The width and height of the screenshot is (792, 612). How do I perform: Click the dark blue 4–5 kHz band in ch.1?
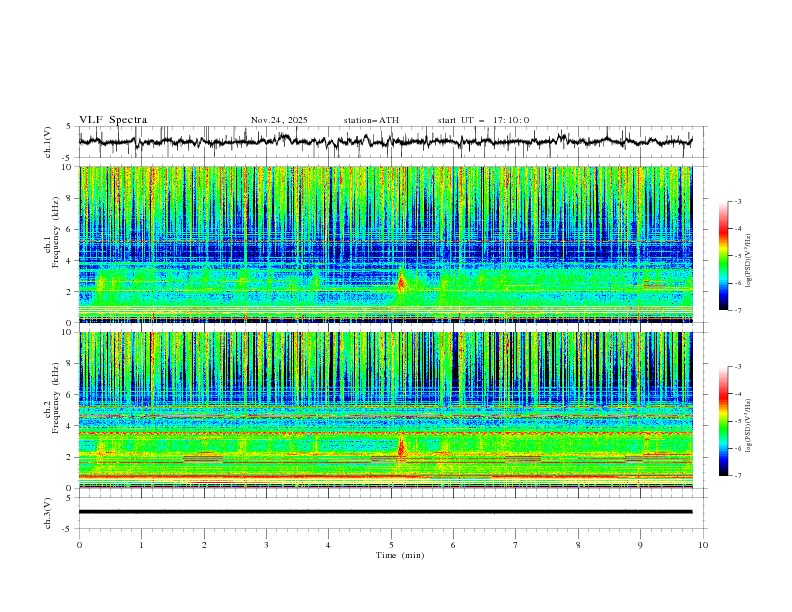[x=385, y=251]
